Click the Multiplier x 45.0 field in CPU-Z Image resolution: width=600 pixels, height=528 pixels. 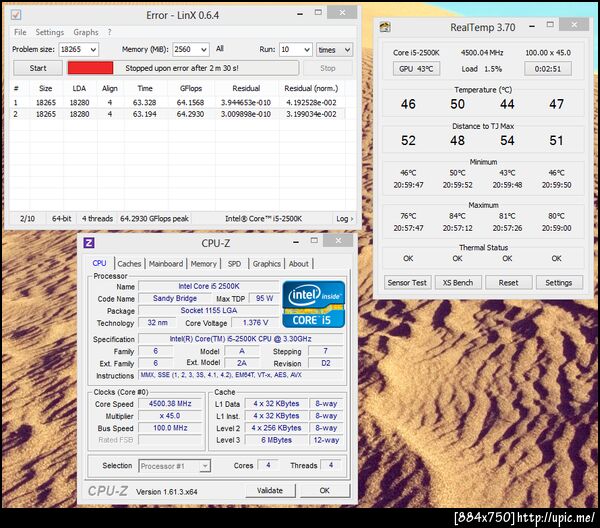(170, 416)
